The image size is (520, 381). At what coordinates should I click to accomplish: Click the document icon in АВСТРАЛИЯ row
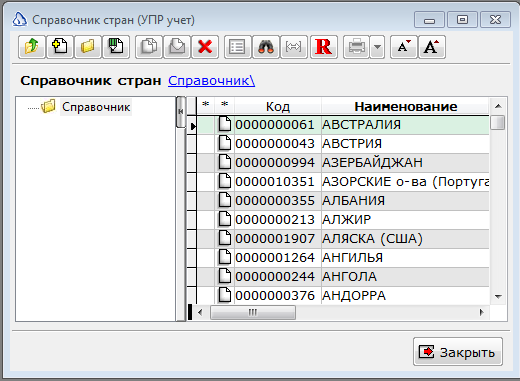coord(225,124)
